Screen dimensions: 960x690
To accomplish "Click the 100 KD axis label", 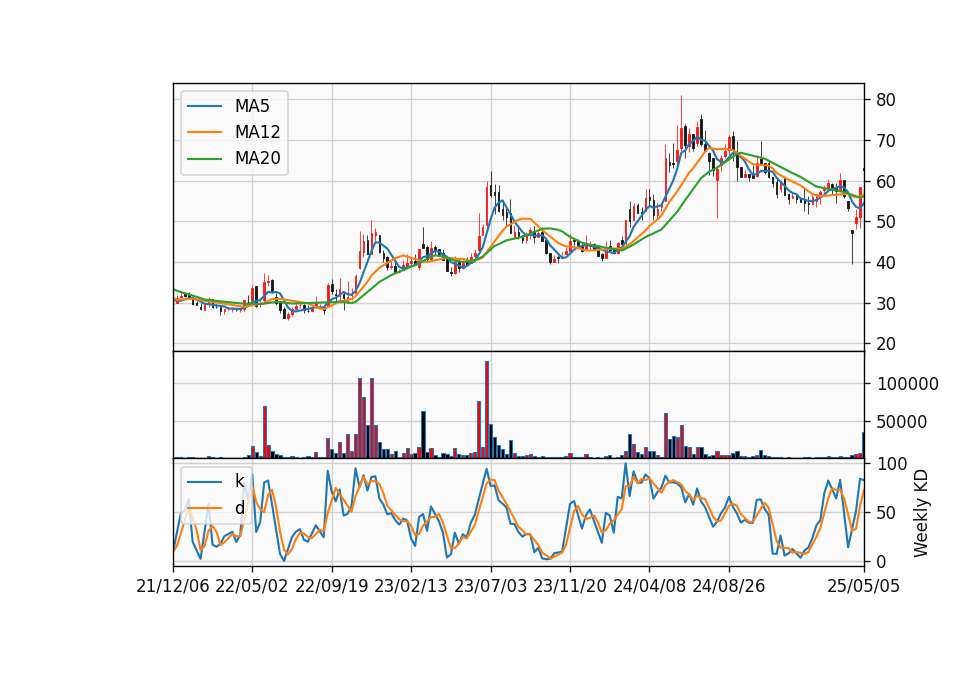I will pos(892,464).
